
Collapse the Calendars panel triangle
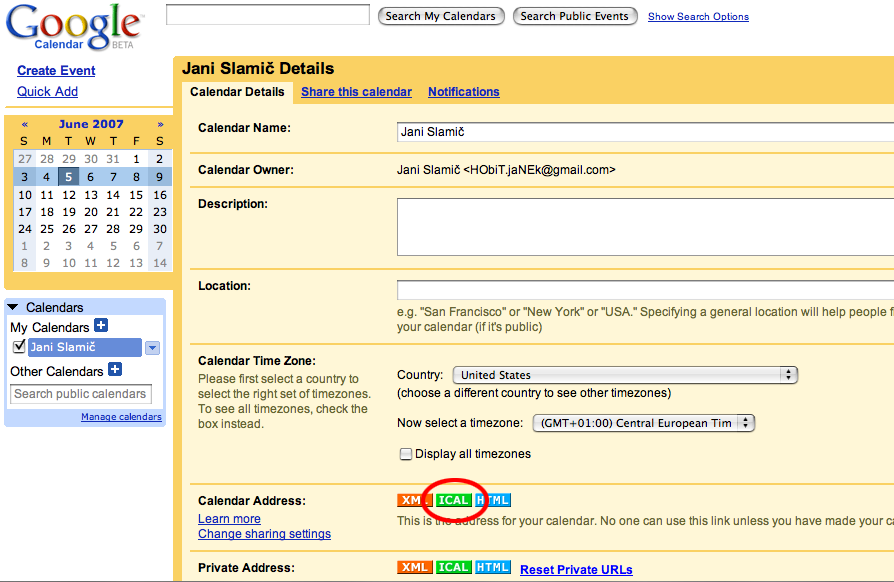(x=13, y=308)
